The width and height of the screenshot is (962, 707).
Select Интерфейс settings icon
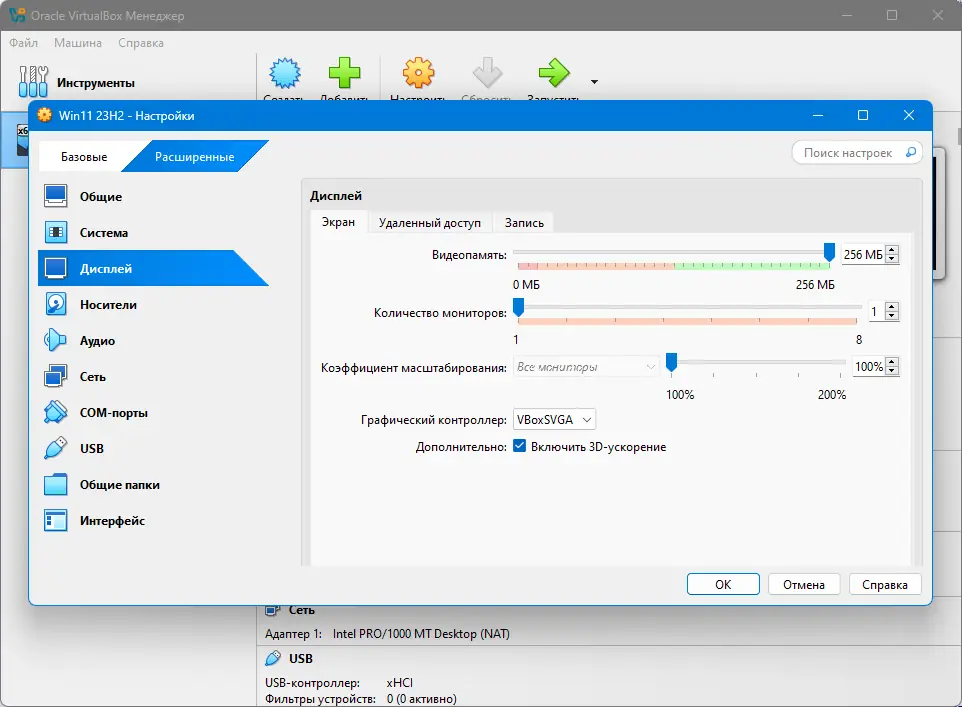pyautogui.click(x=56, y=520)
